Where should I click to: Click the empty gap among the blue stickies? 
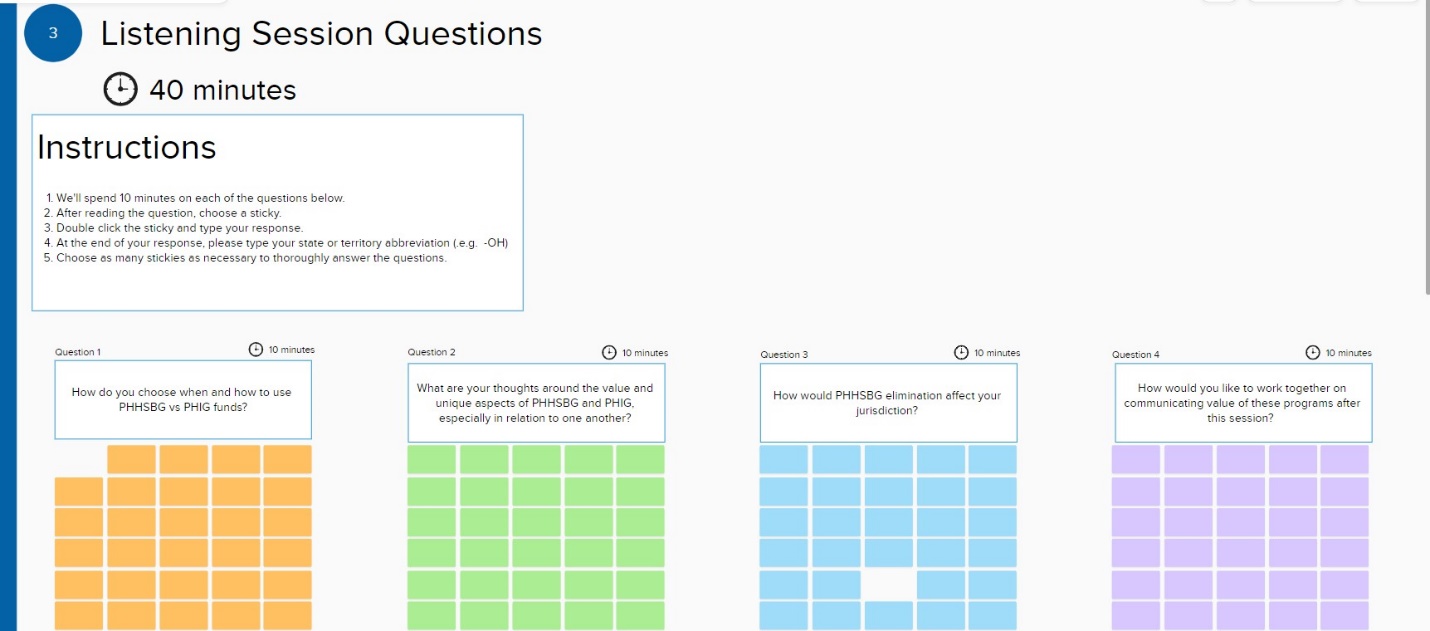click(x=888, y=584)
